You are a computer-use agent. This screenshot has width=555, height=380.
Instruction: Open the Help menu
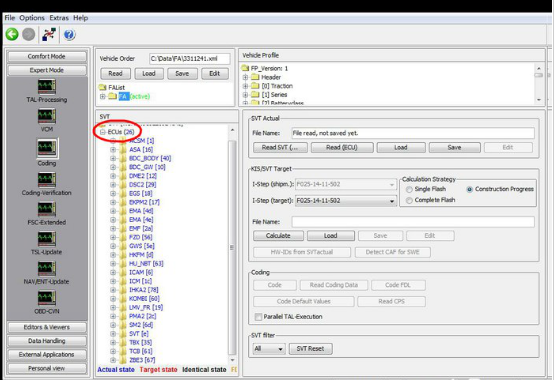80,18
